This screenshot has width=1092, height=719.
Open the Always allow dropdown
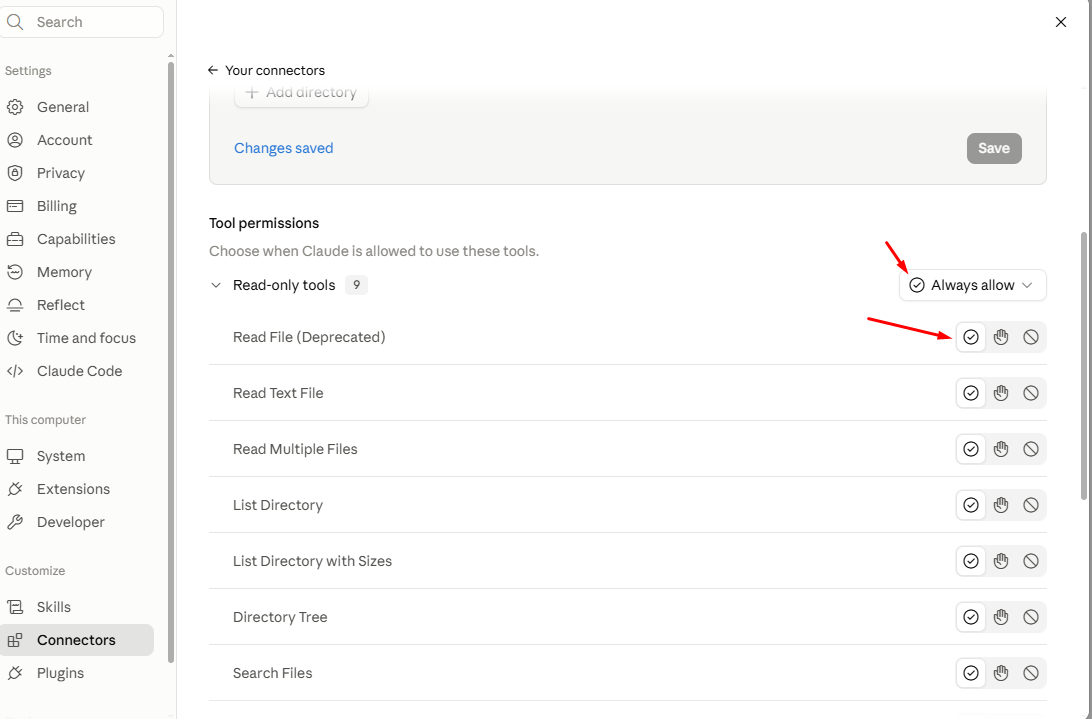(x=972, y=285)
